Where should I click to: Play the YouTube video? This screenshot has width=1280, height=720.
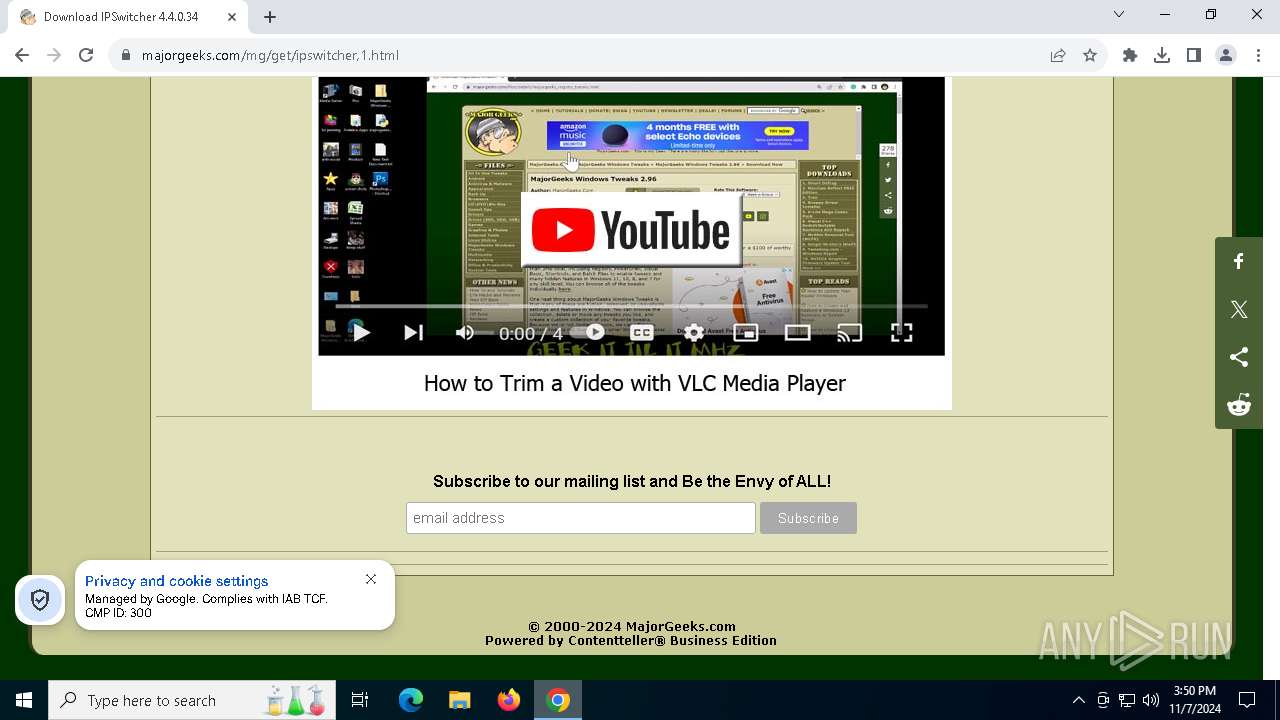362,333
